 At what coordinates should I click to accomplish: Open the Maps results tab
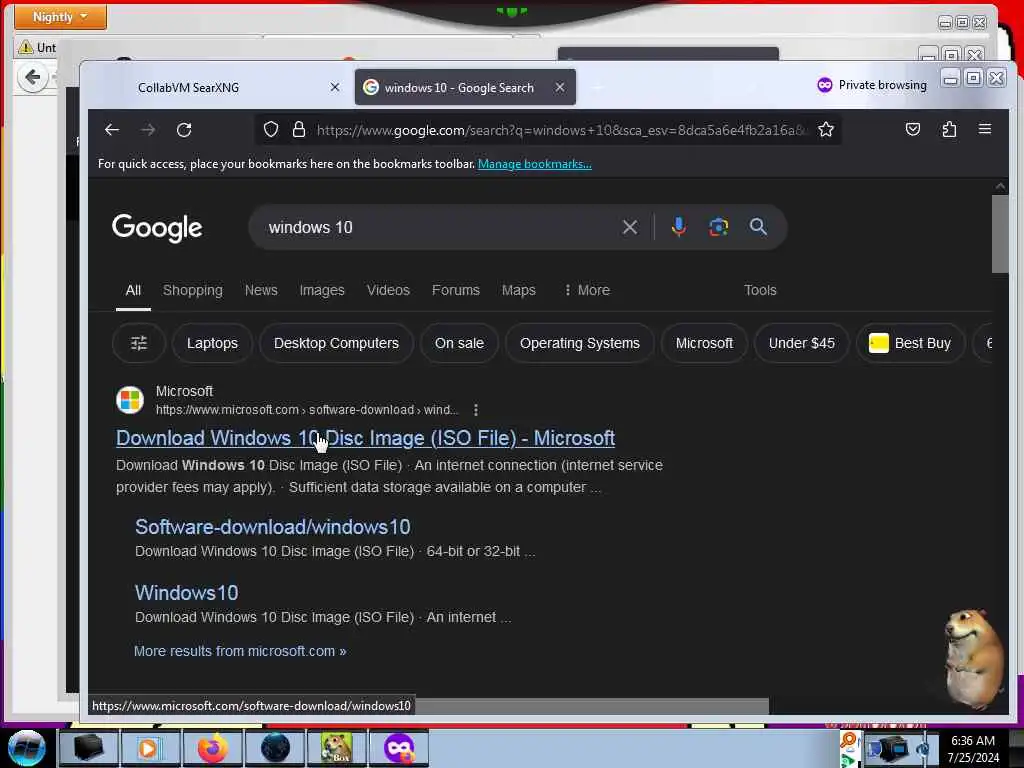pos(519,290)
